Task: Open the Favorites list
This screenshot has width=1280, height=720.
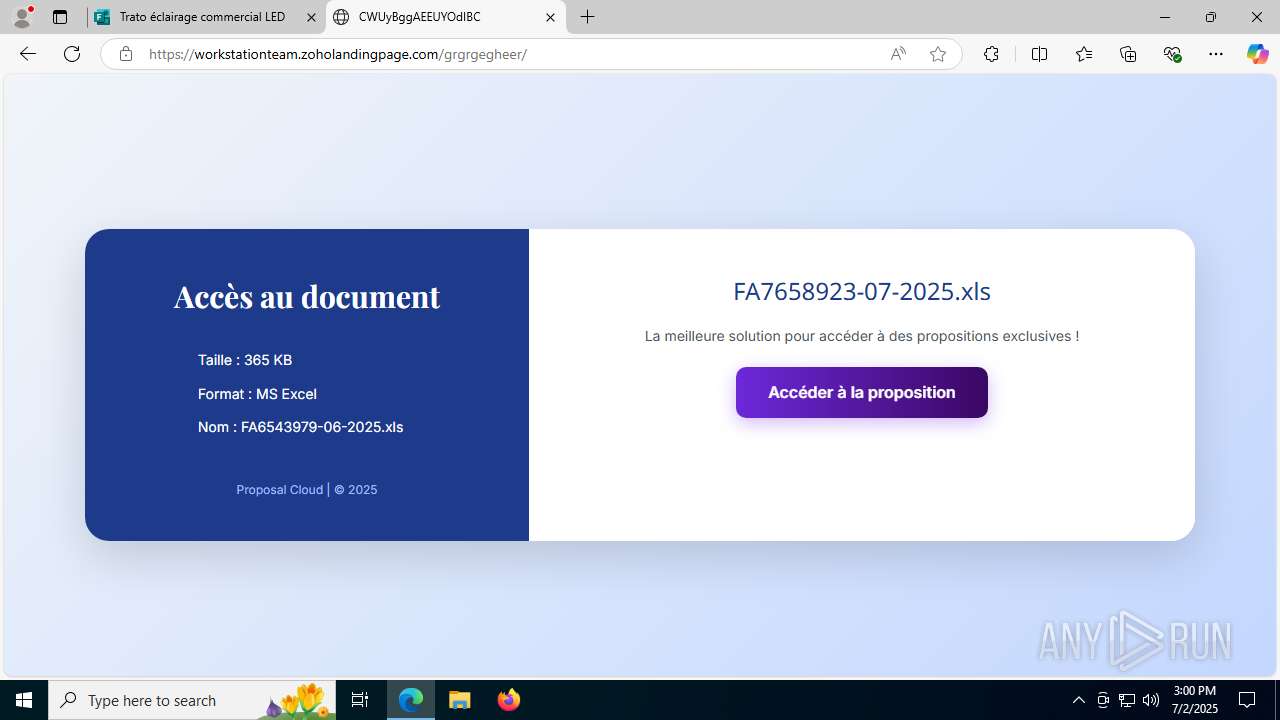Action: coord(1084,54)
